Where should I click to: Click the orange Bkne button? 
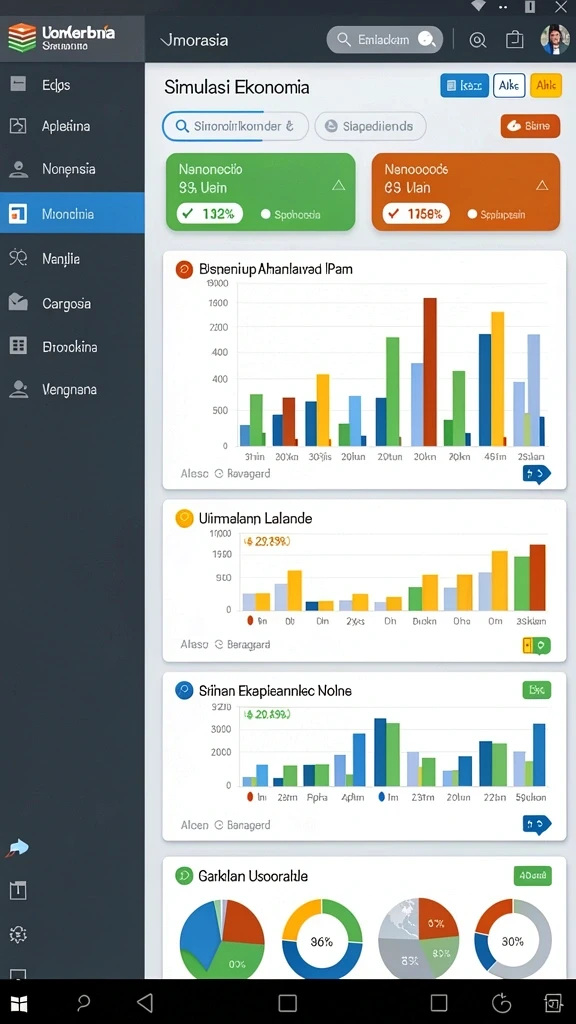[530, 126]
